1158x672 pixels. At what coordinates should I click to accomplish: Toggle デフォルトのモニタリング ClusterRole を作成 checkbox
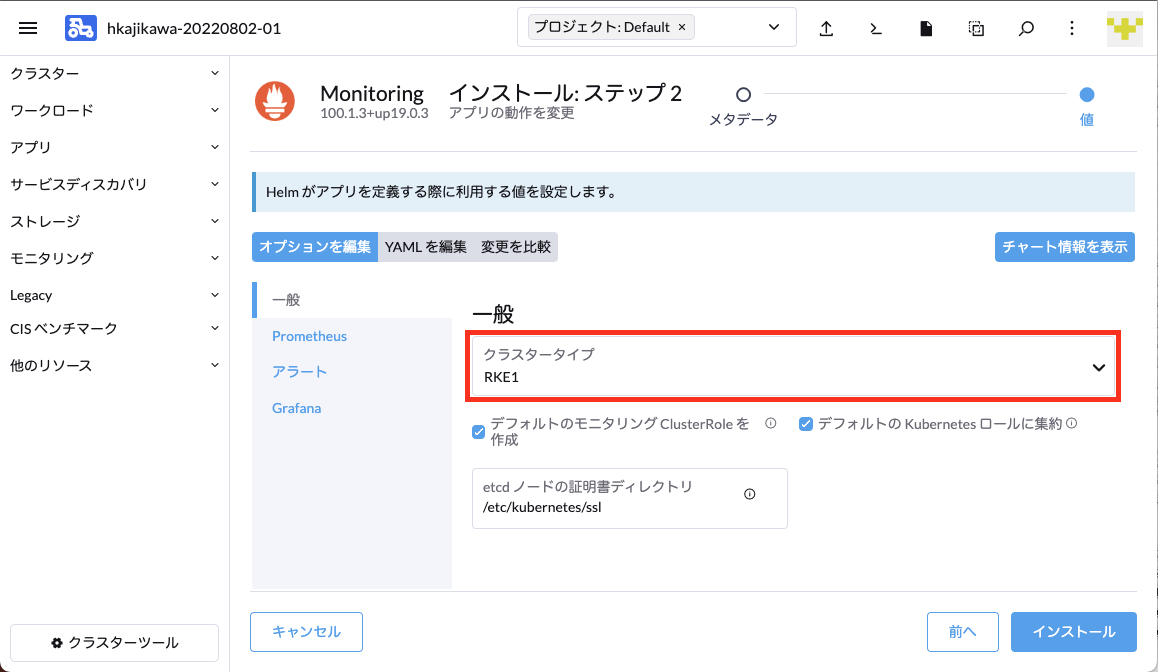tap(479, 431)
